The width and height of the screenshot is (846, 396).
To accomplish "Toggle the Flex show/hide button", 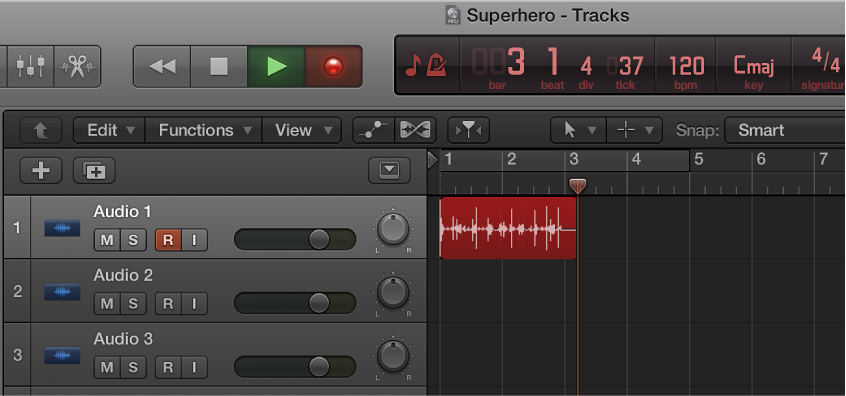I will click(414, 130).
